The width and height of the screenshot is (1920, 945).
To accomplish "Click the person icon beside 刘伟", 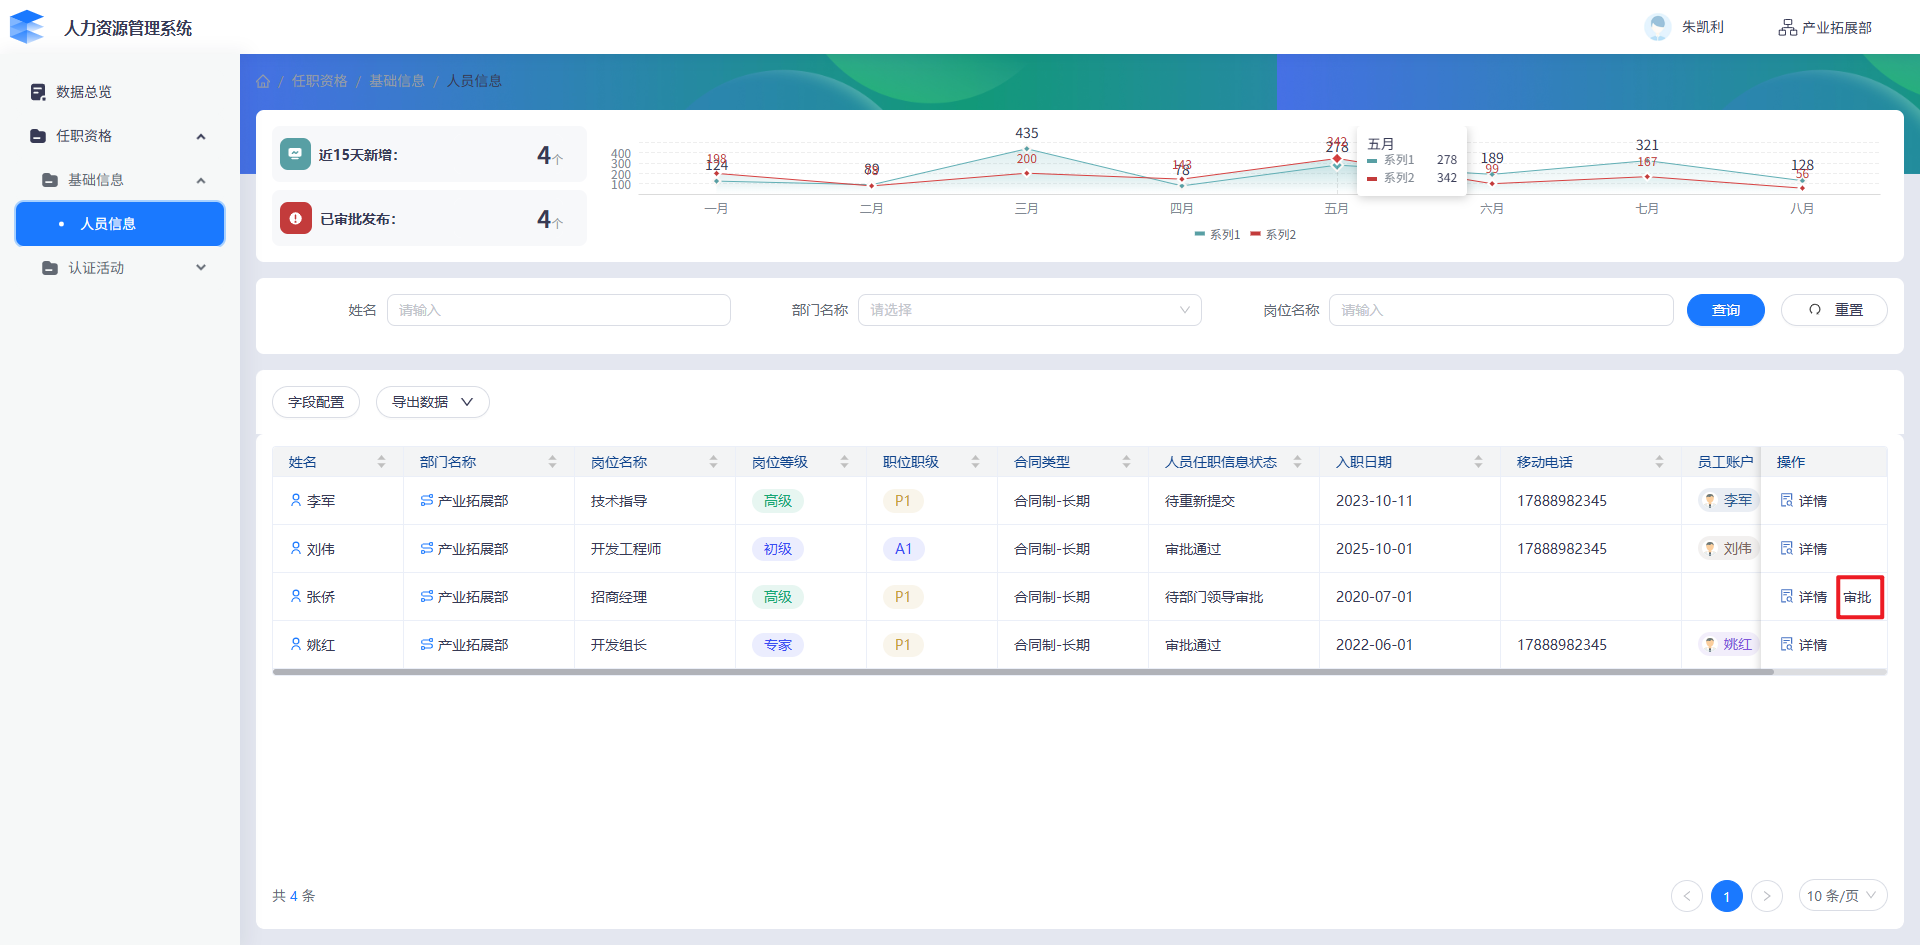I will [296, 548].
